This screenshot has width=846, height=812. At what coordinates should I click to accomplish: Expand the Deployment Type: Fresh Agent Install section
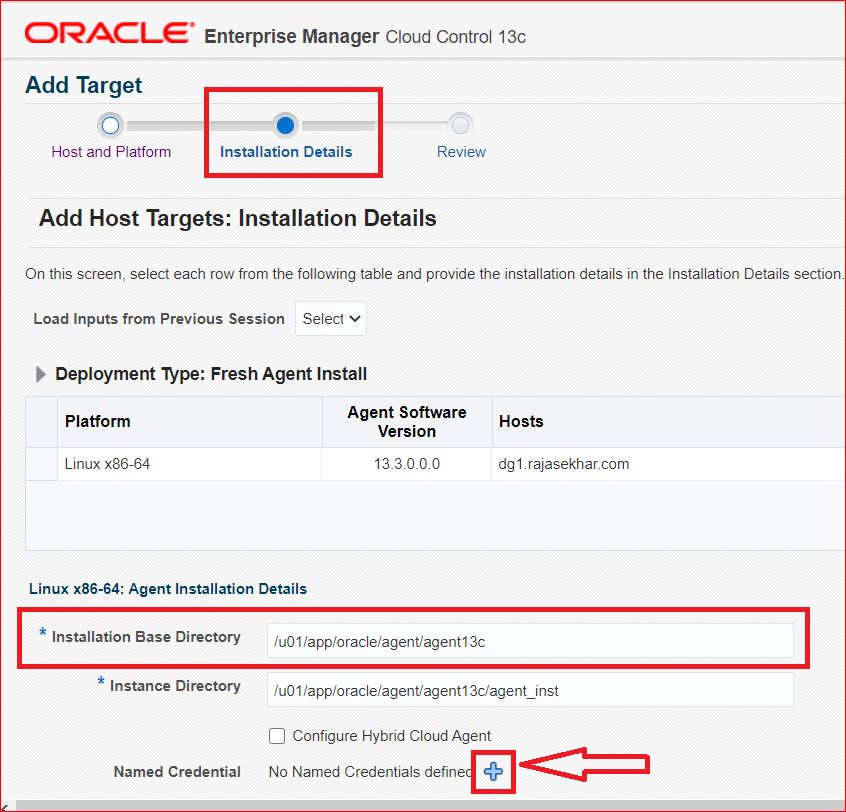41,374
